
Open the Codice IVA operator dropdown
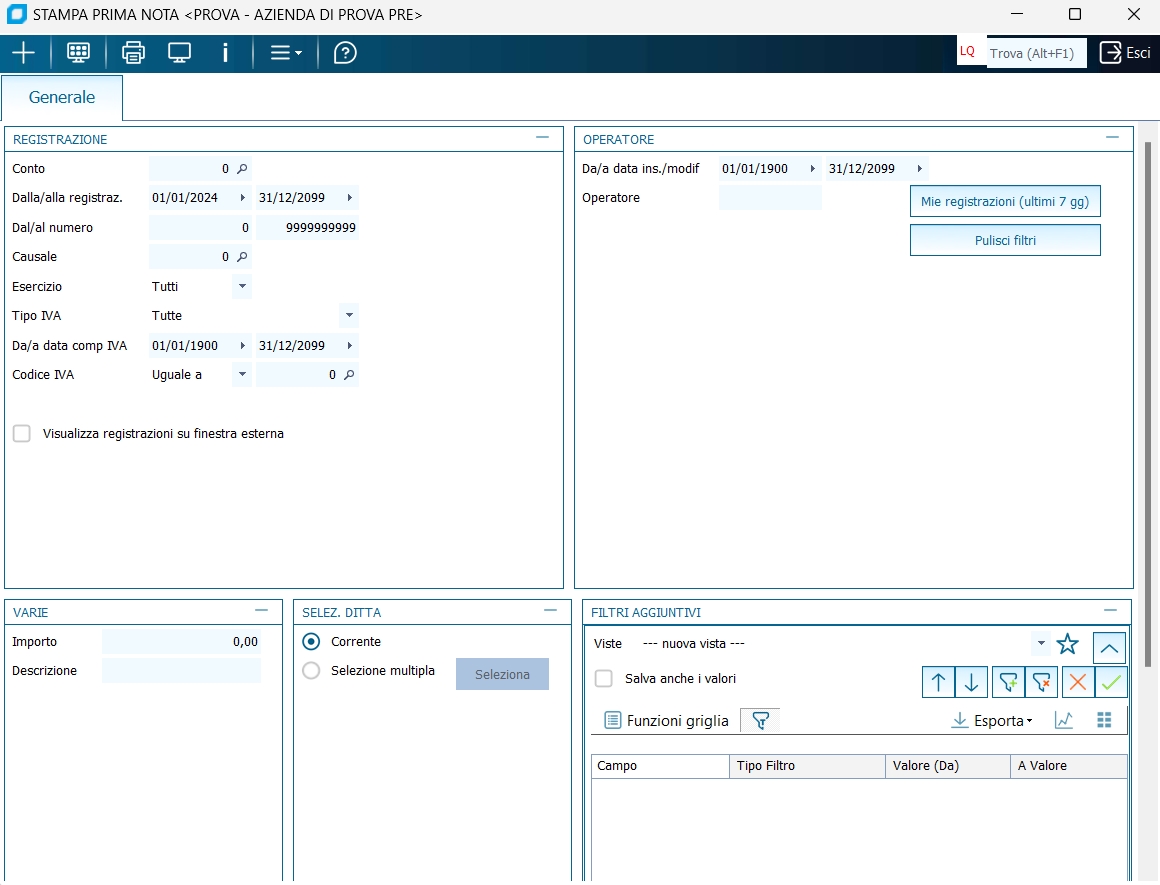pyautogui.click(x=241, y=375)
